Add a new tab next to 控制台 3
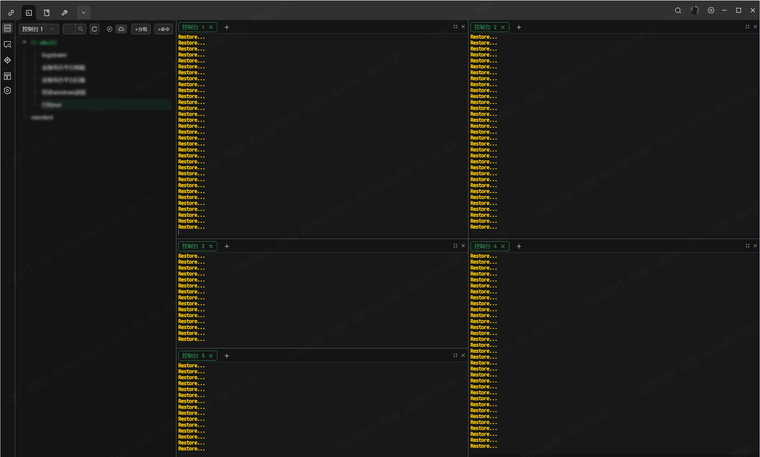This screenshot has width=760, height=457. pyautogui.click(x=226, y=246)
